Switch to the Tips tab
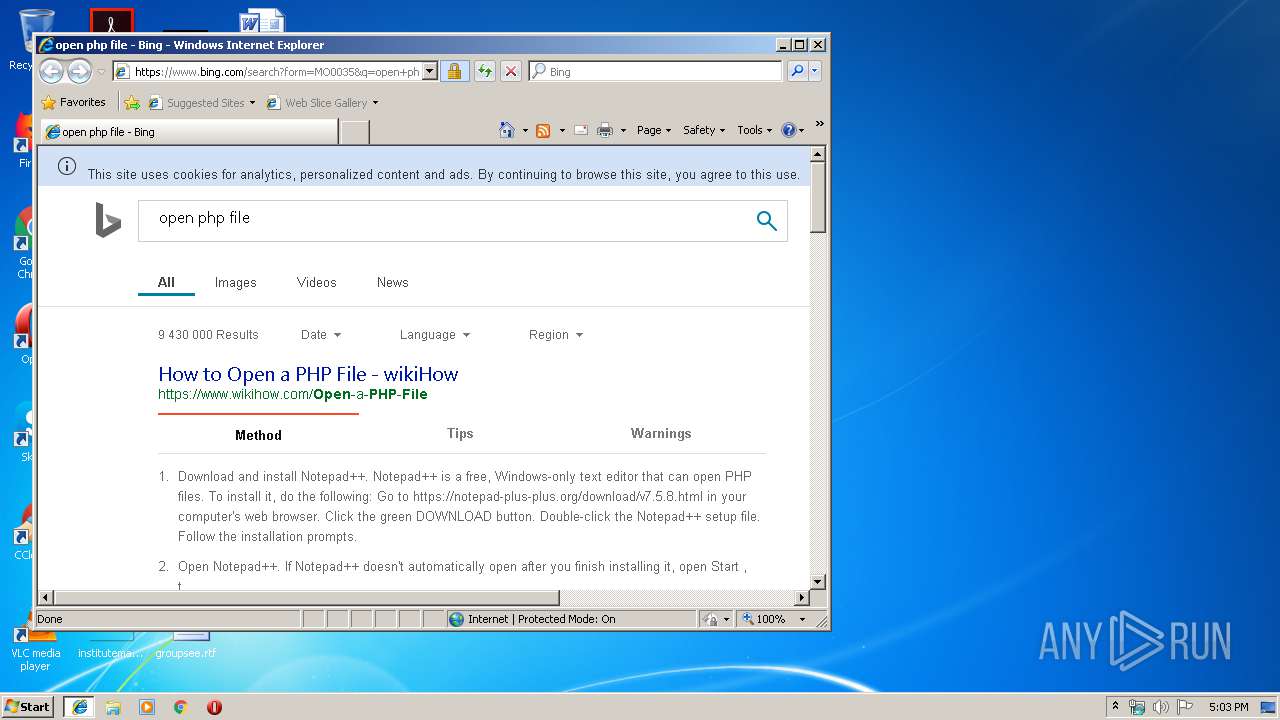The image size is (1280, 720). coord(460,434)
